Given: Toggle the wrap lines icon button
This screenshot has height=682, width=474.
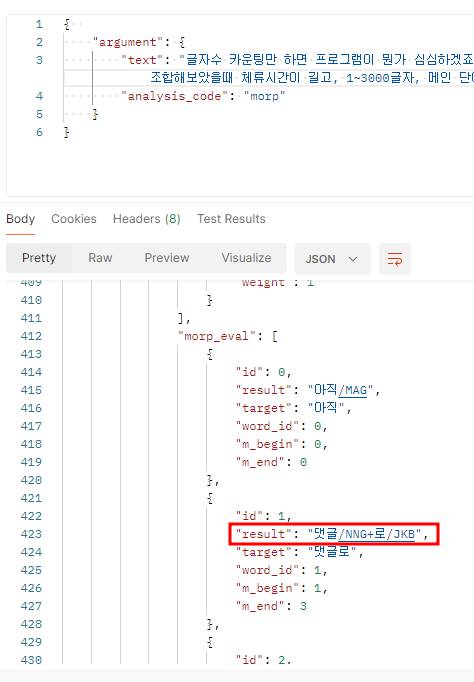Looking at the screenshot, I should pyautogui.click(x=395, y=259).
